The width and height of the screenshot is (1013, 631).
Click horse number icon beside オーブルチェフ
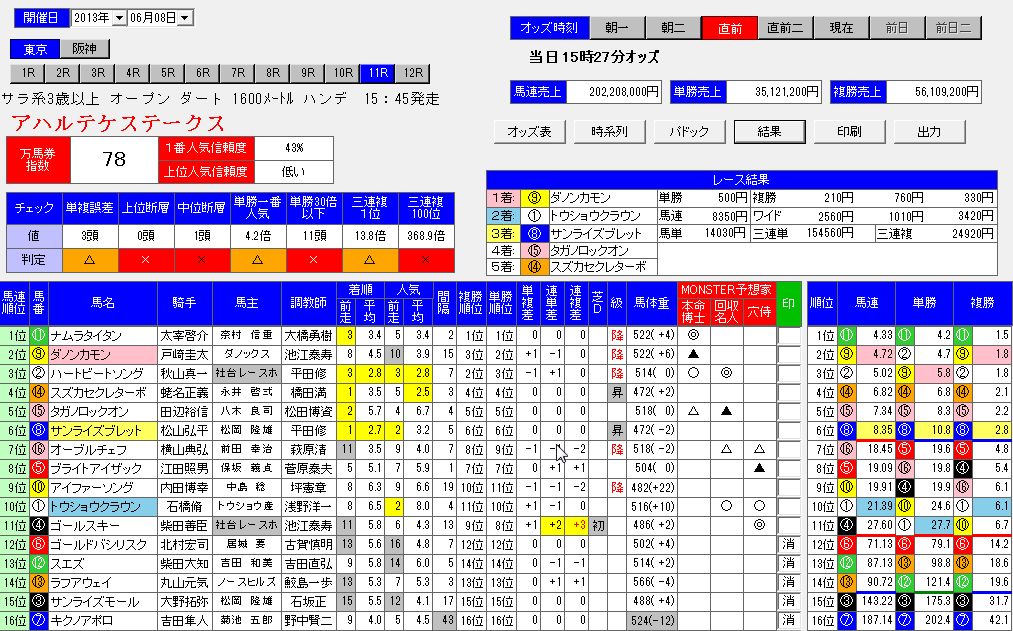(x=39, y=450)
